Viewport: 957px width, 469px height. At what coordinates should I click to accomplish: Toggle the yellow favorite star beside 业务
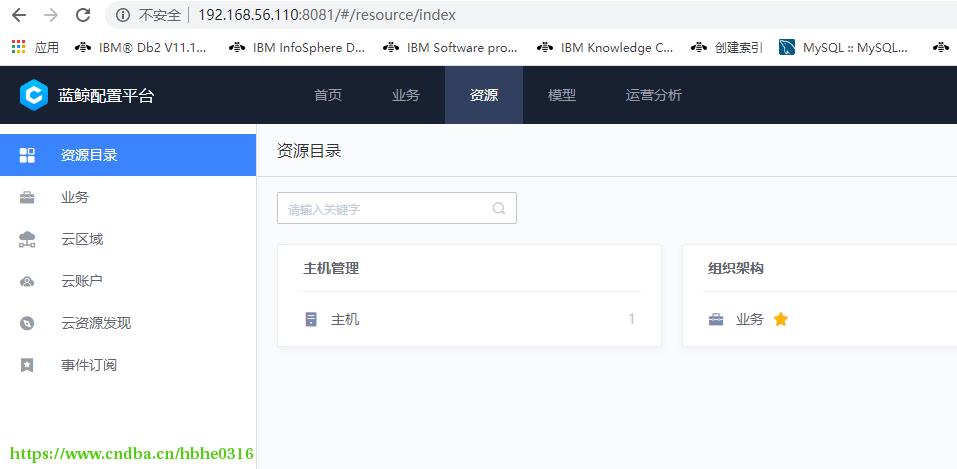pyautogui.click(x=780, y=319)
